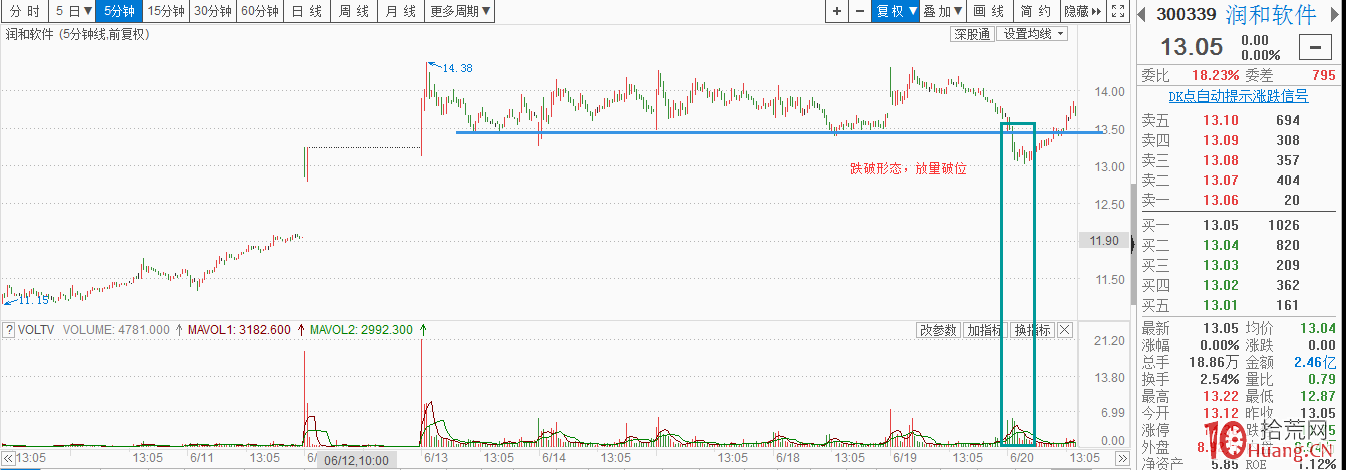Click the 买三 13.03 order row
The width and height of the screenshot is (1346, 470).
[x=1239, y=265]
